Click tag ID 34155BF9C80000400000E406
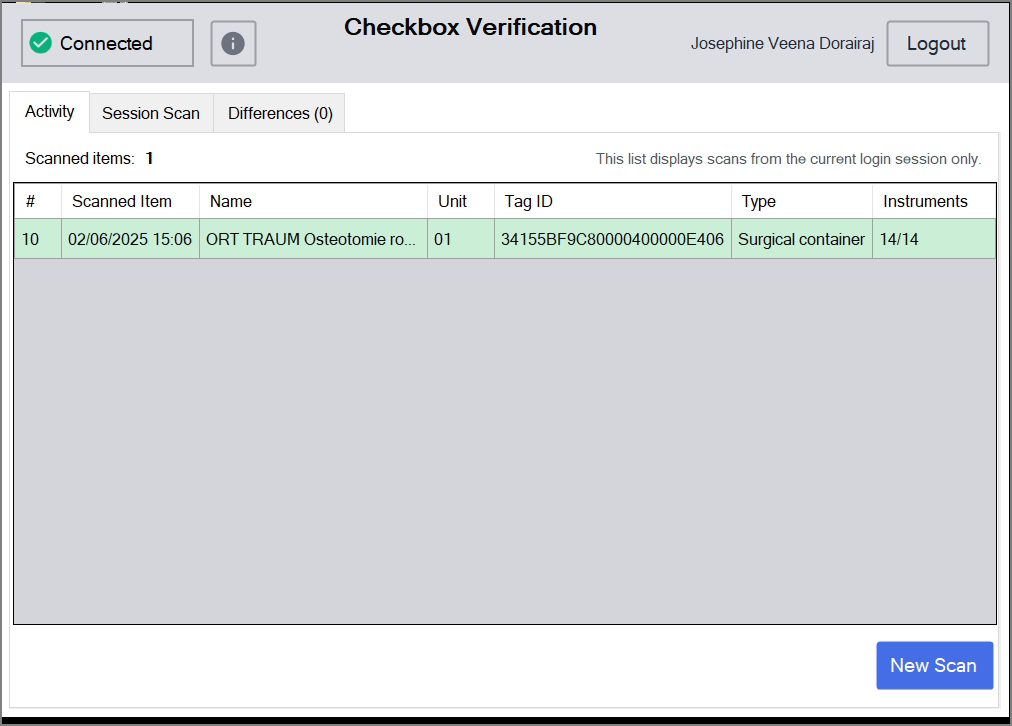 [x=612, y=239]
